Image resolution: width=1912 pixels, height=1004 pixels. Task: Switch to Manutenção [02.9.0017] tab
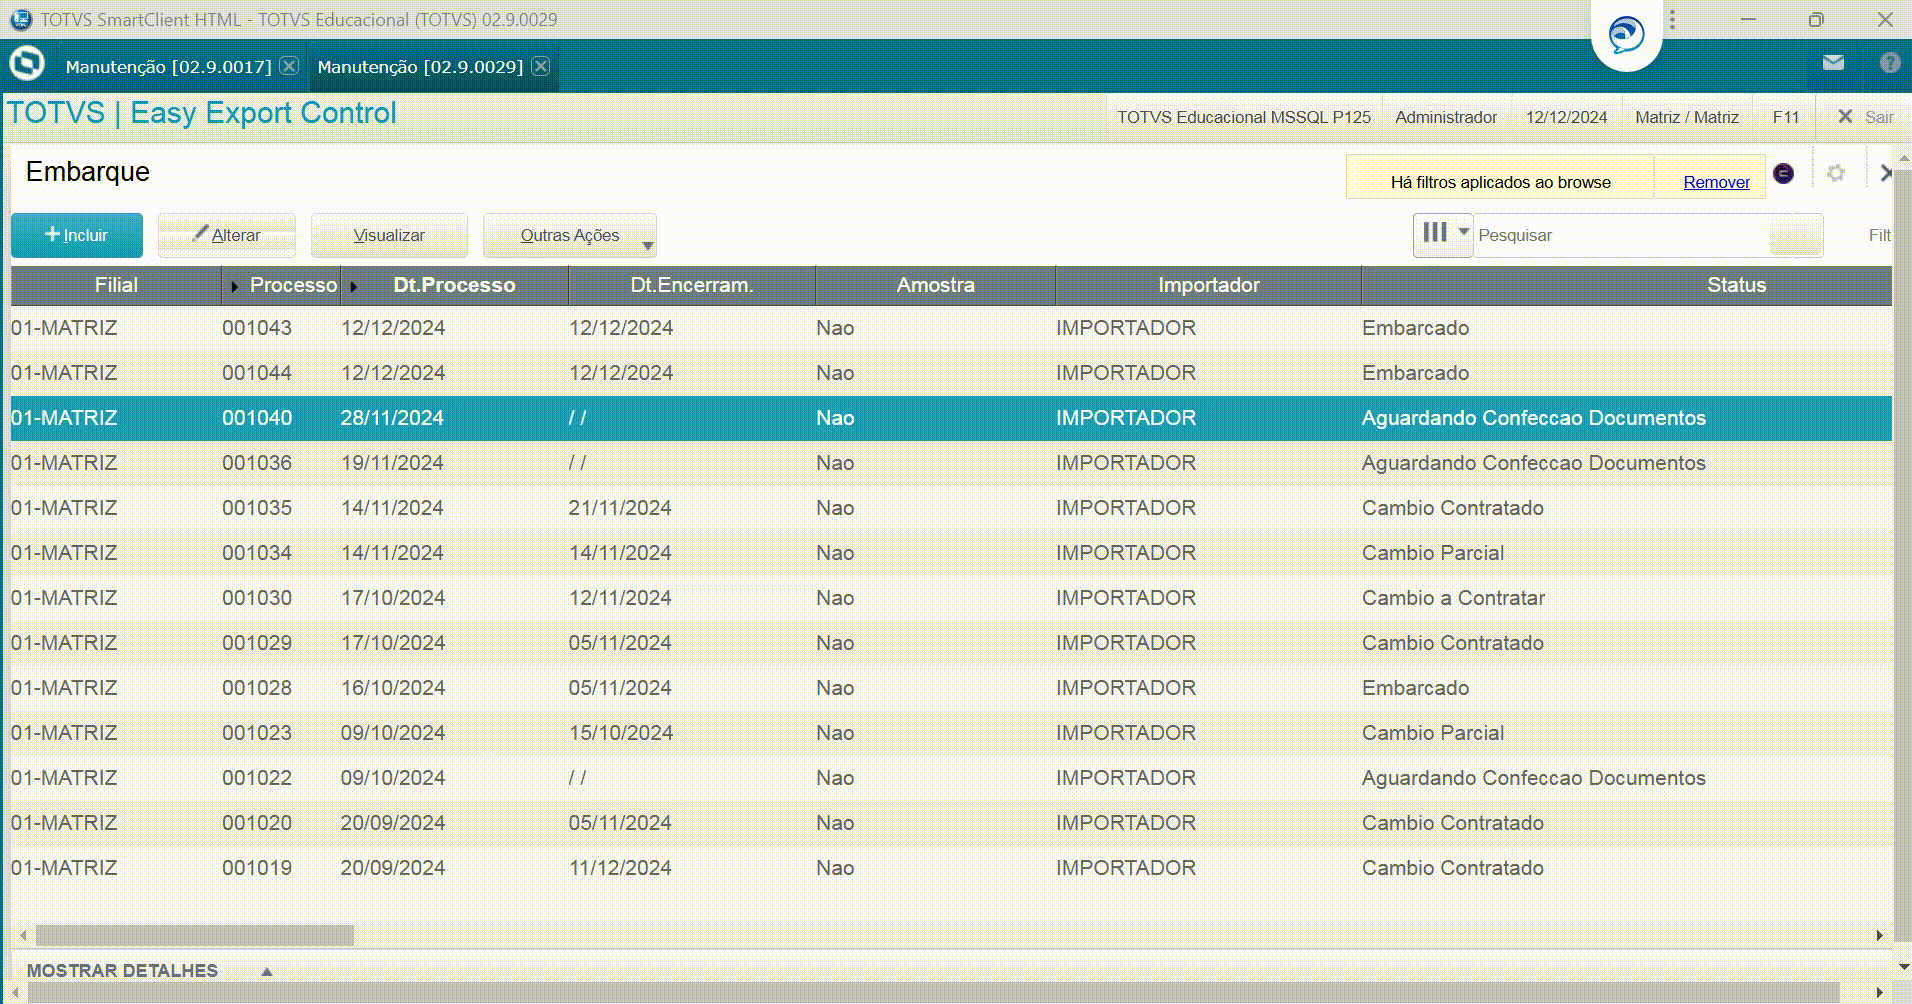coord(168,67)
